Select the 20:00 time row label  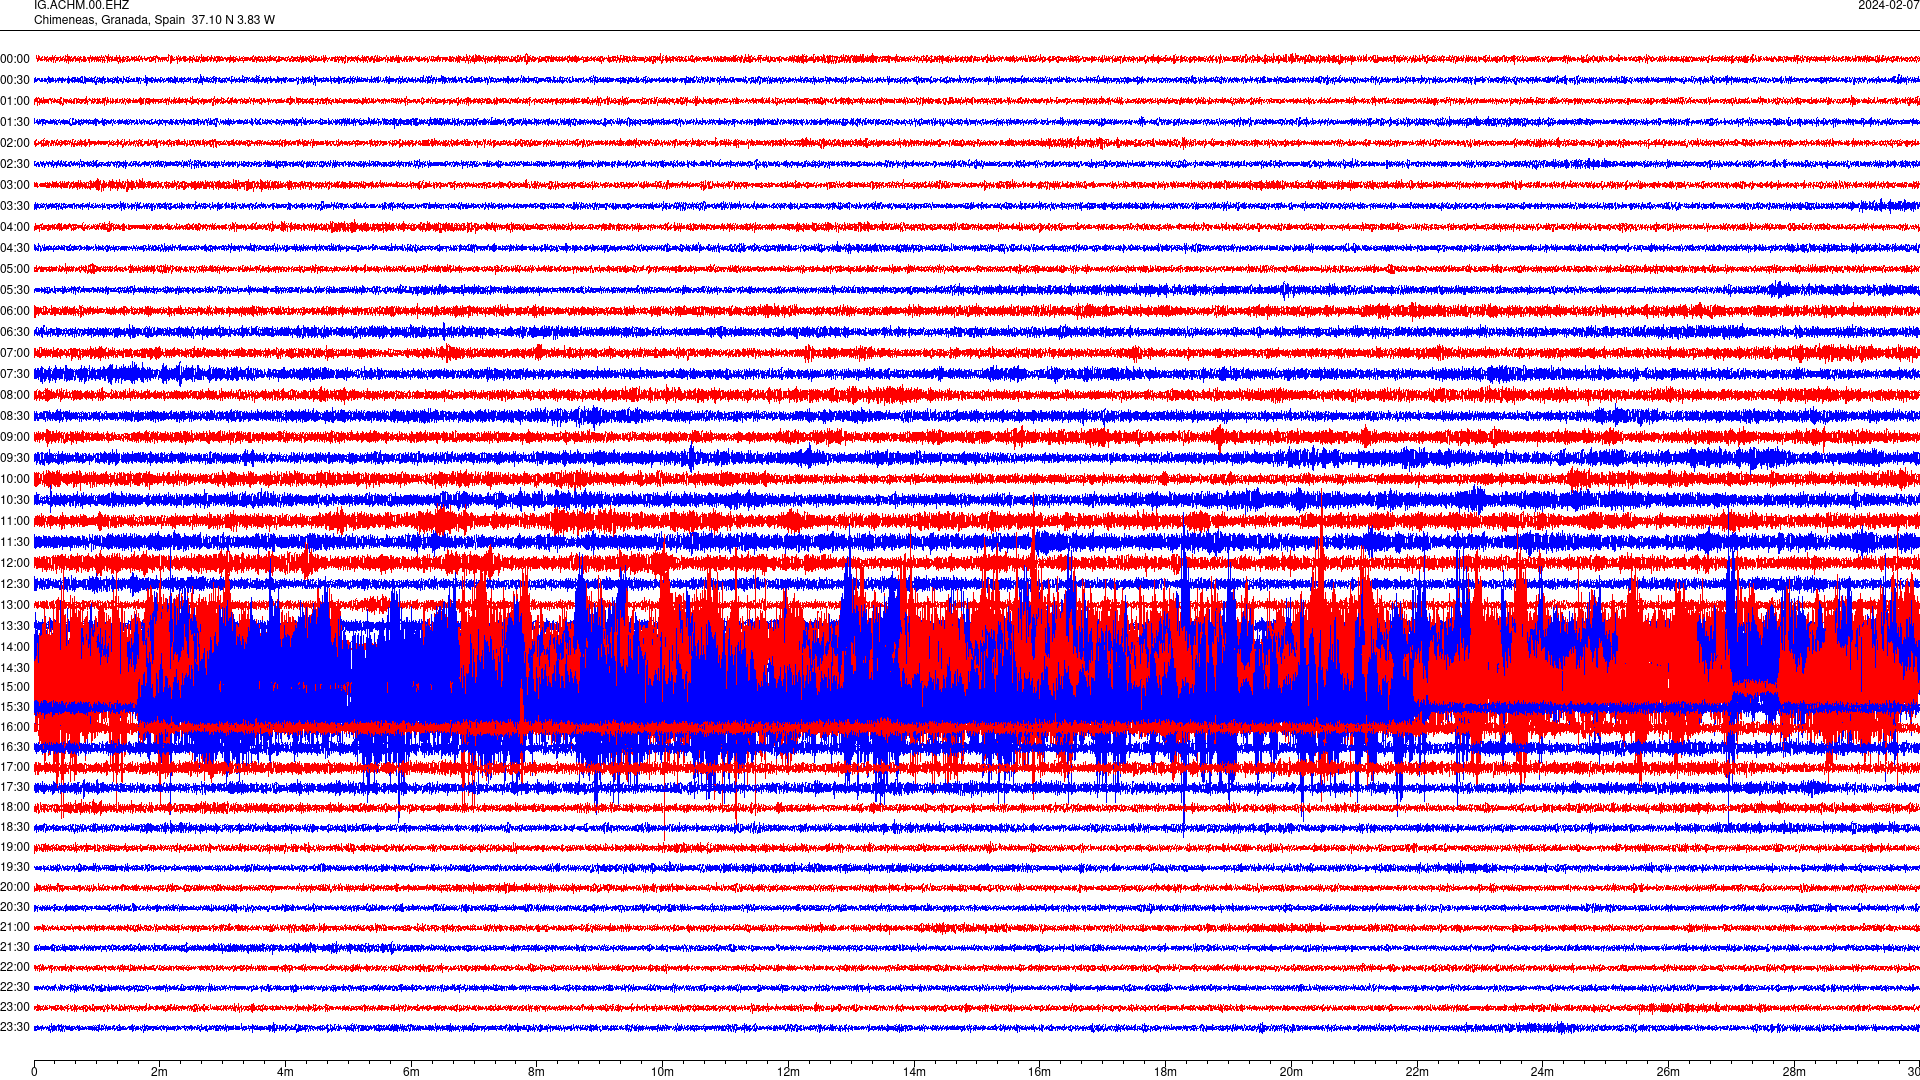[15, 887]
